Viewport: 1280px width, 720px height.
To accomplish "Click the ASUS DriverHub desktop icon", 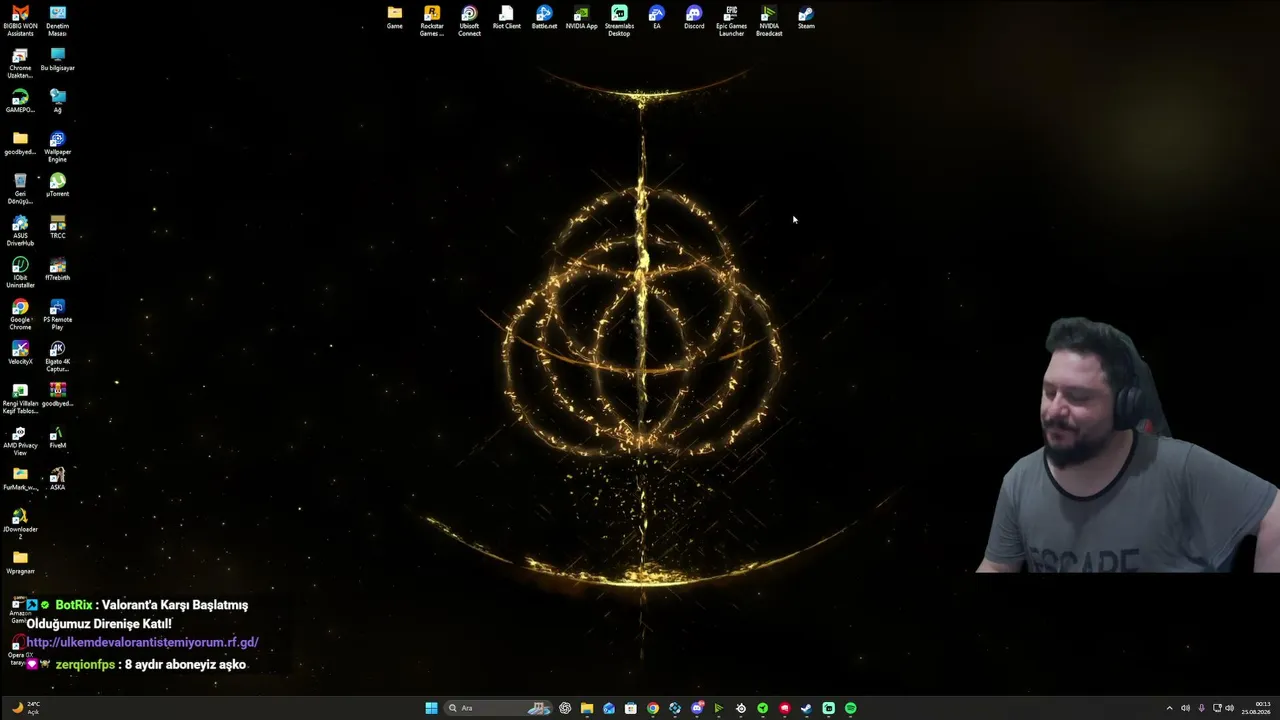I will pyautogui.click(x=20, y=231).
